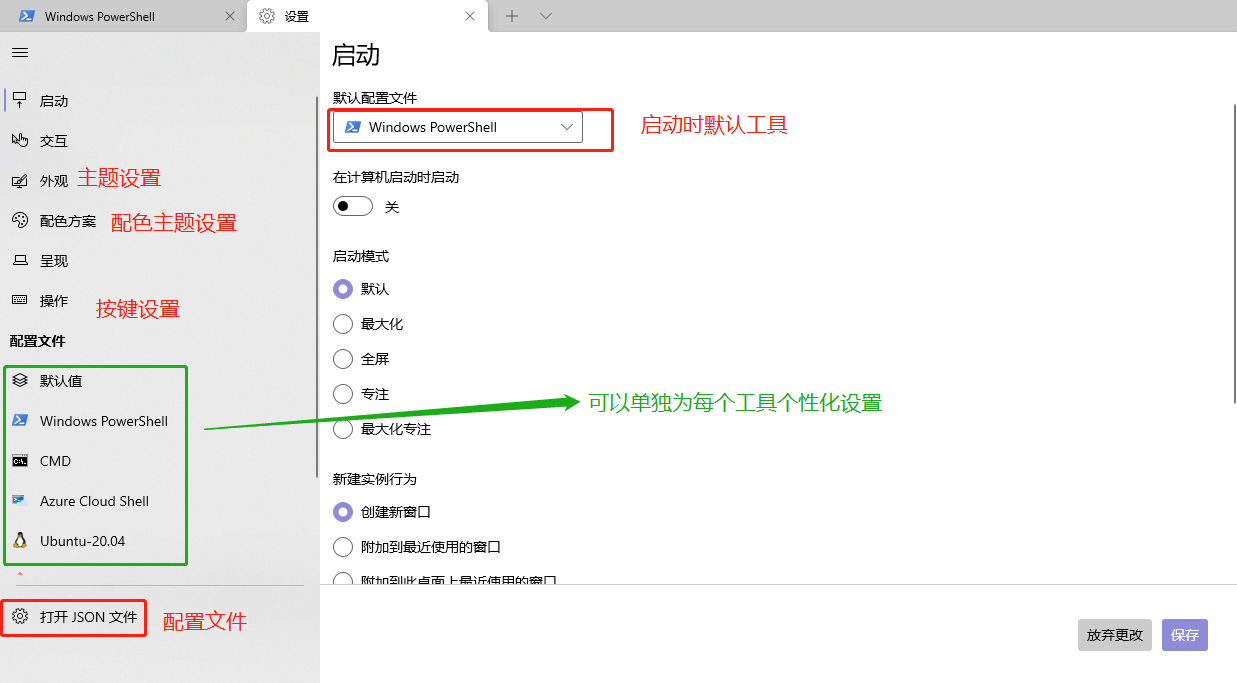Click the 呈现 rendering icon
1237x683 pixels.
[20, 261]
